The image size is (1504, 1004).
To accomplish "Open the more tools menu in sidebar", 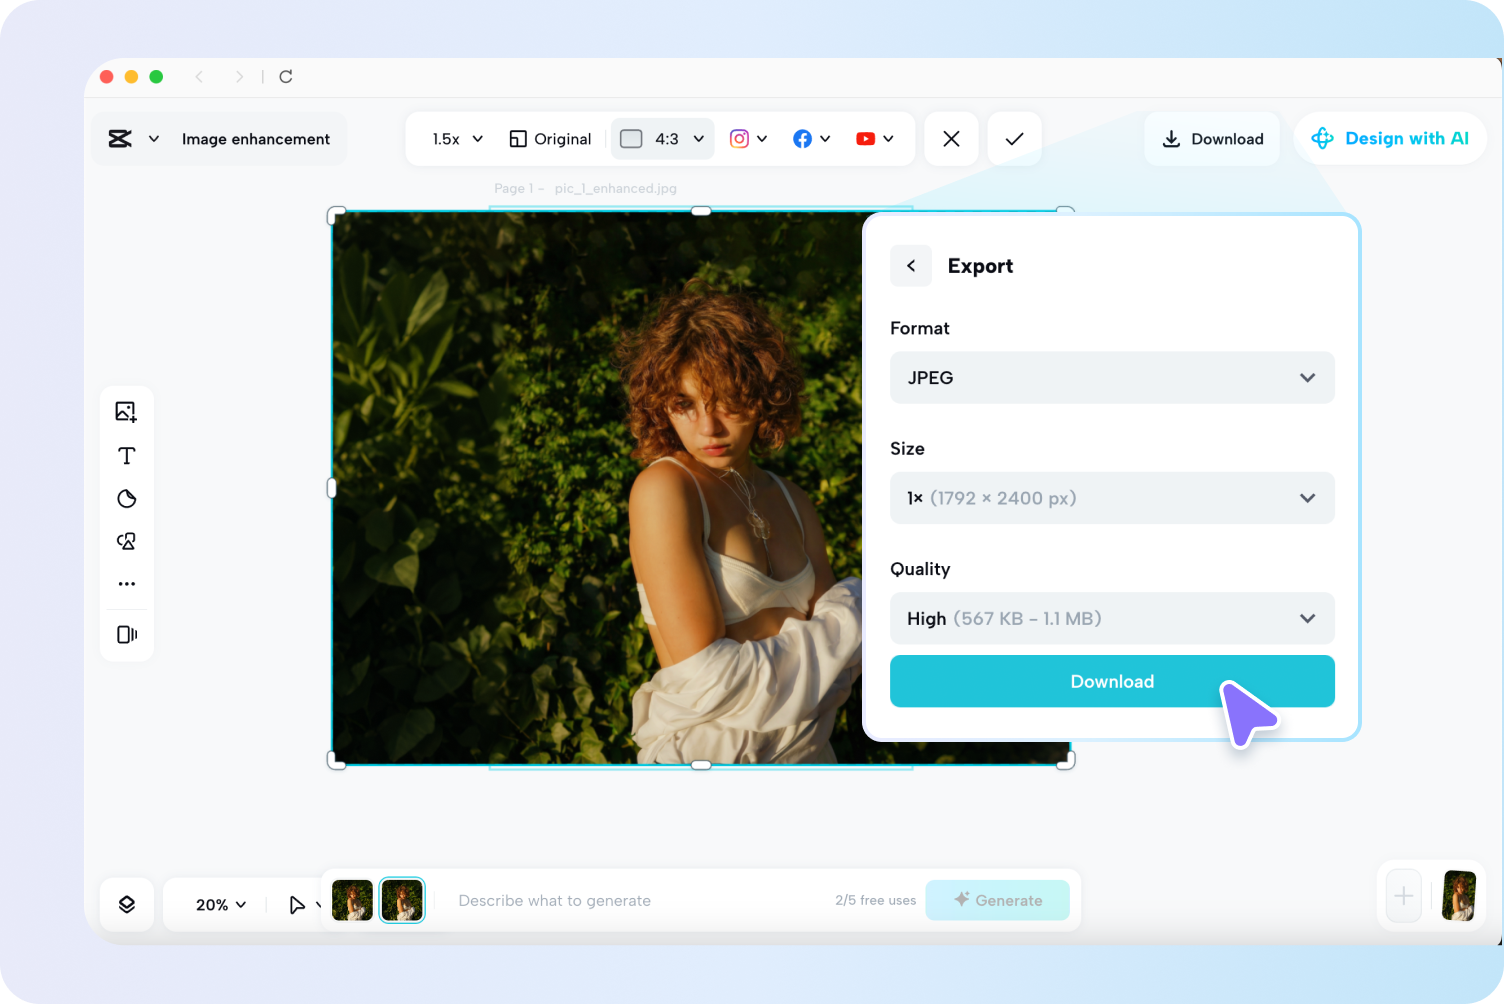I will coord(127,584).
